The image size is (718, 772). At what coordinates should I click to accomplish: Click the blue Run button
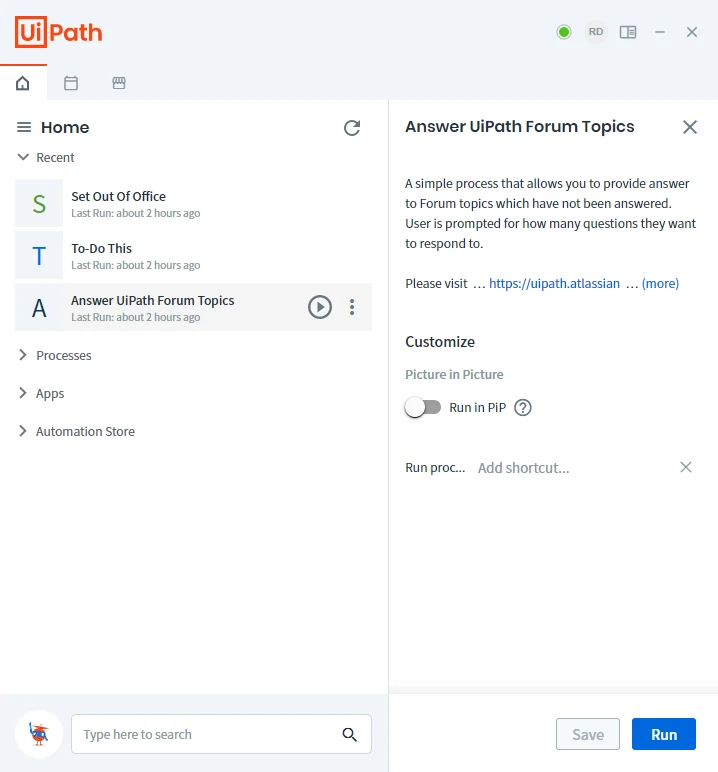click(664, 734)
